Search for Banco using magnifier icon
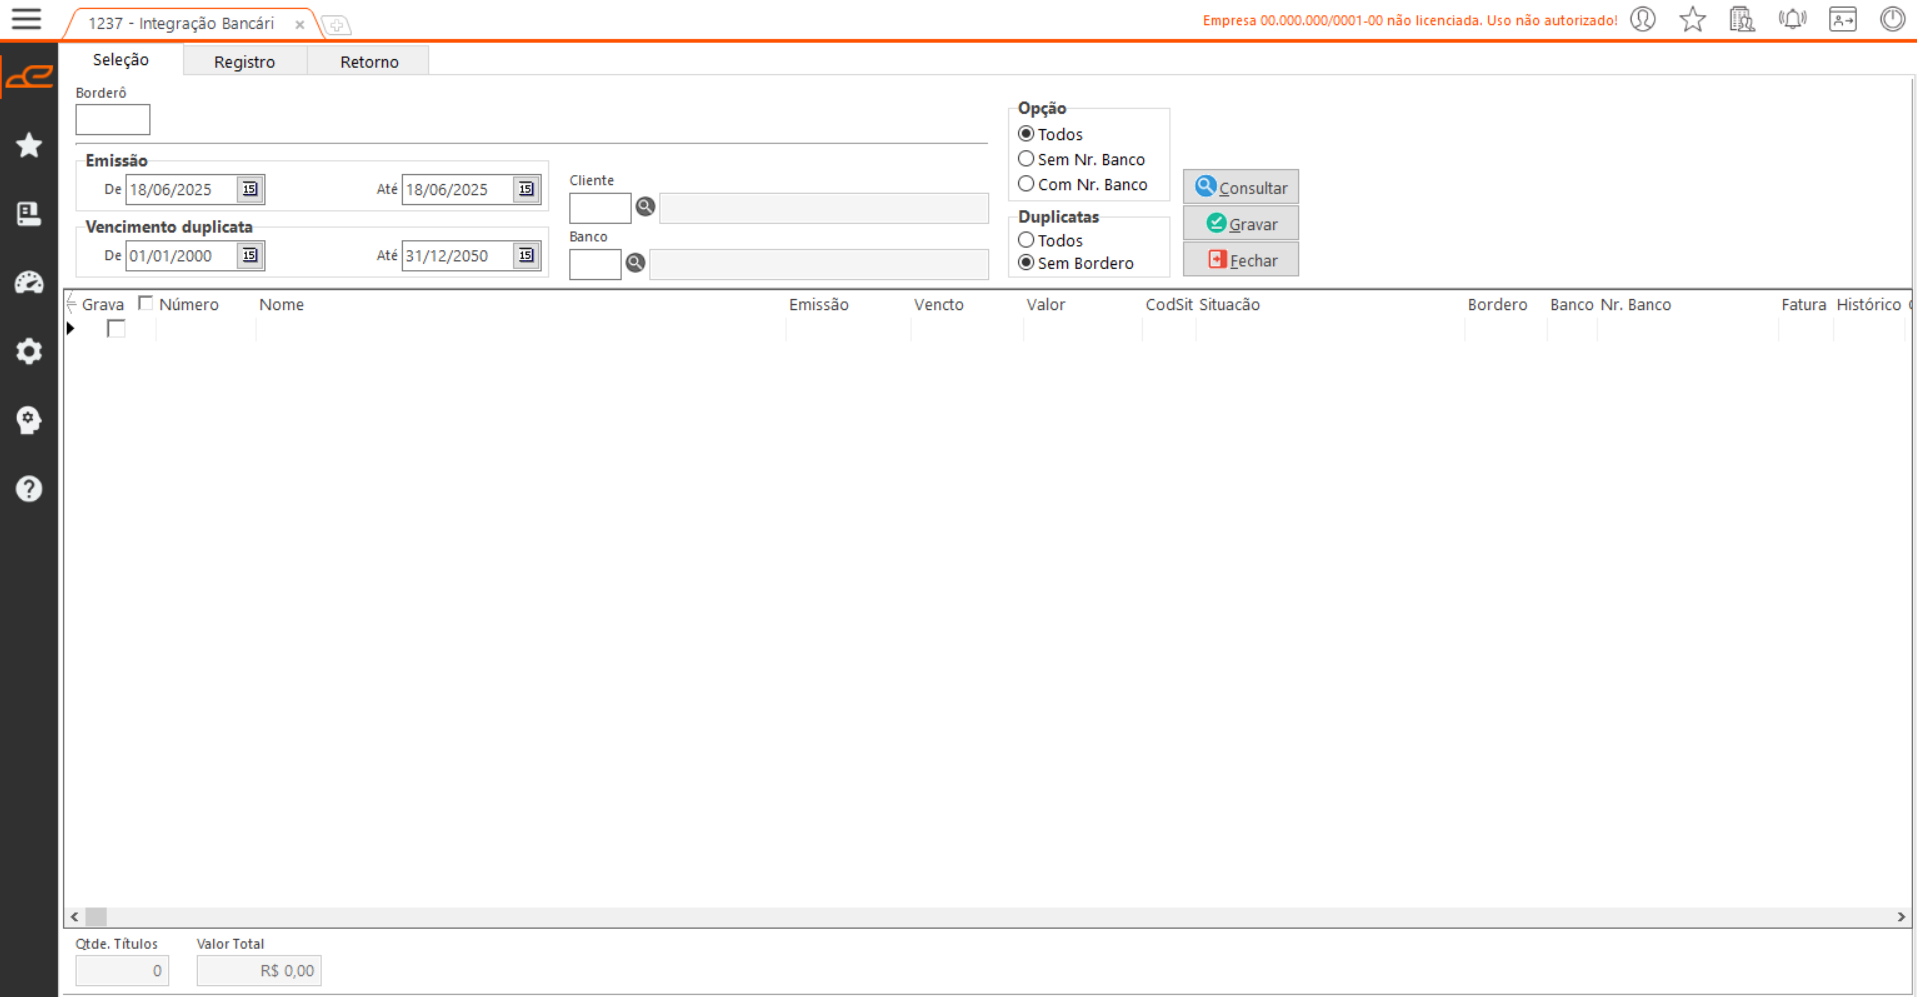 coord(635,263)
